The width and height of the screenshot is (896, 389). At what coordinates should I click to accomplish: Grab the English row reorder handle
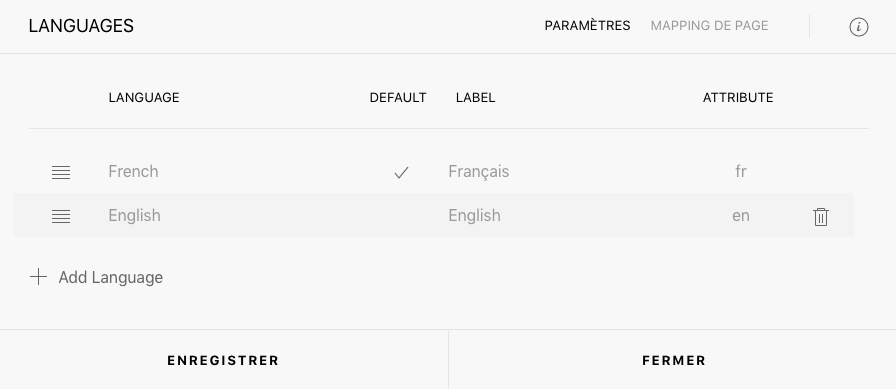click(x=61, y=216)
